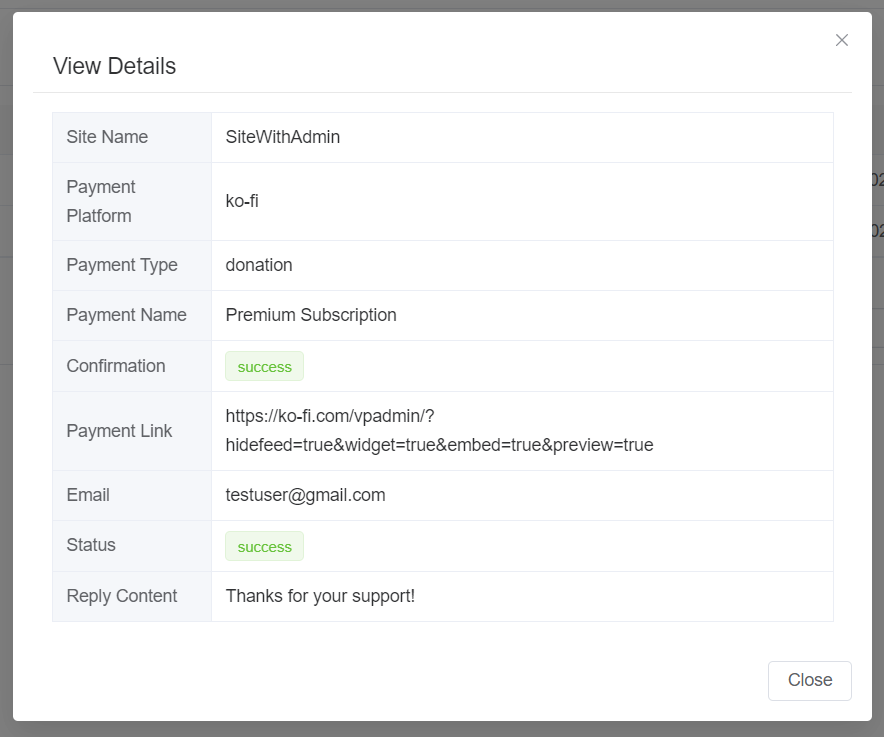Viewport: 884px width, 737px height.
Task: Click the Payment Type row label
Action: point(122,264)
